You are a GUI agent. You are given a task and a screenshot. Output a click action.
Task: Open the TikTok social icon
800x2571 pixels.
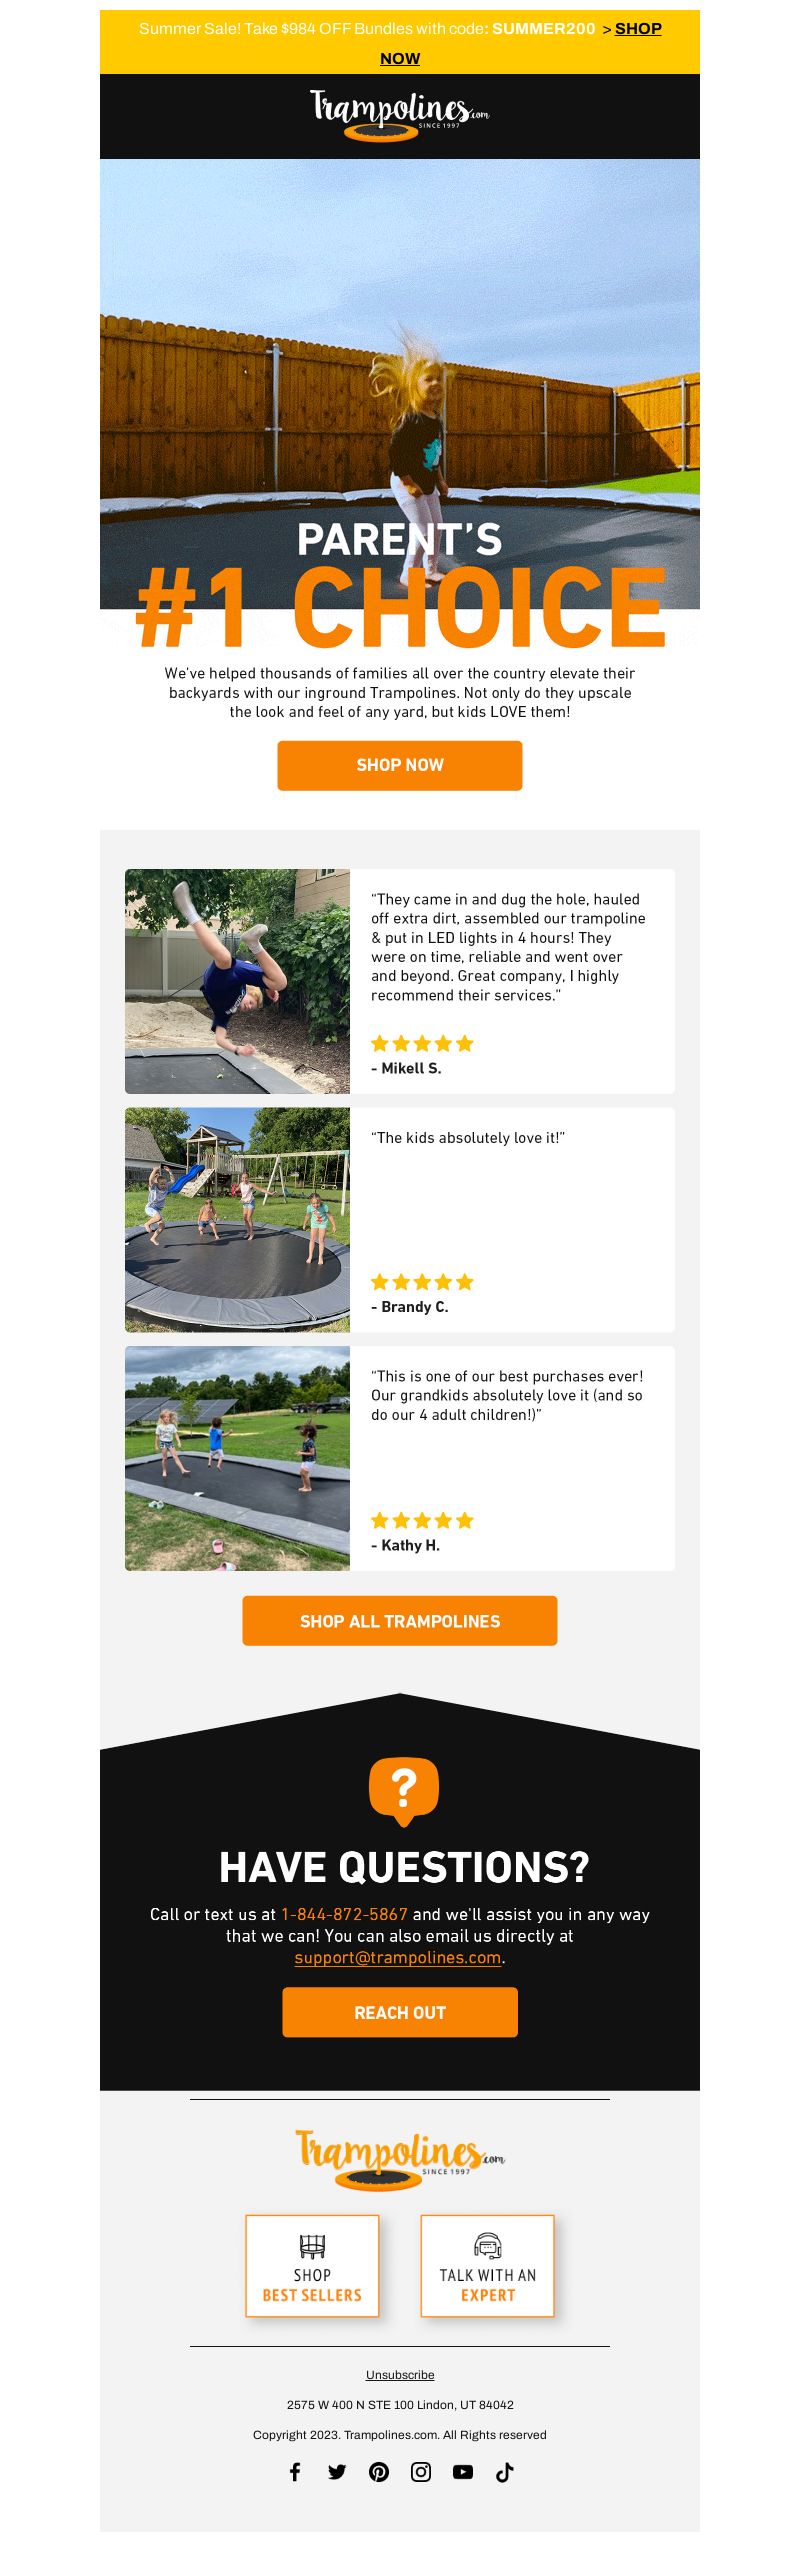pos(505,2471)
